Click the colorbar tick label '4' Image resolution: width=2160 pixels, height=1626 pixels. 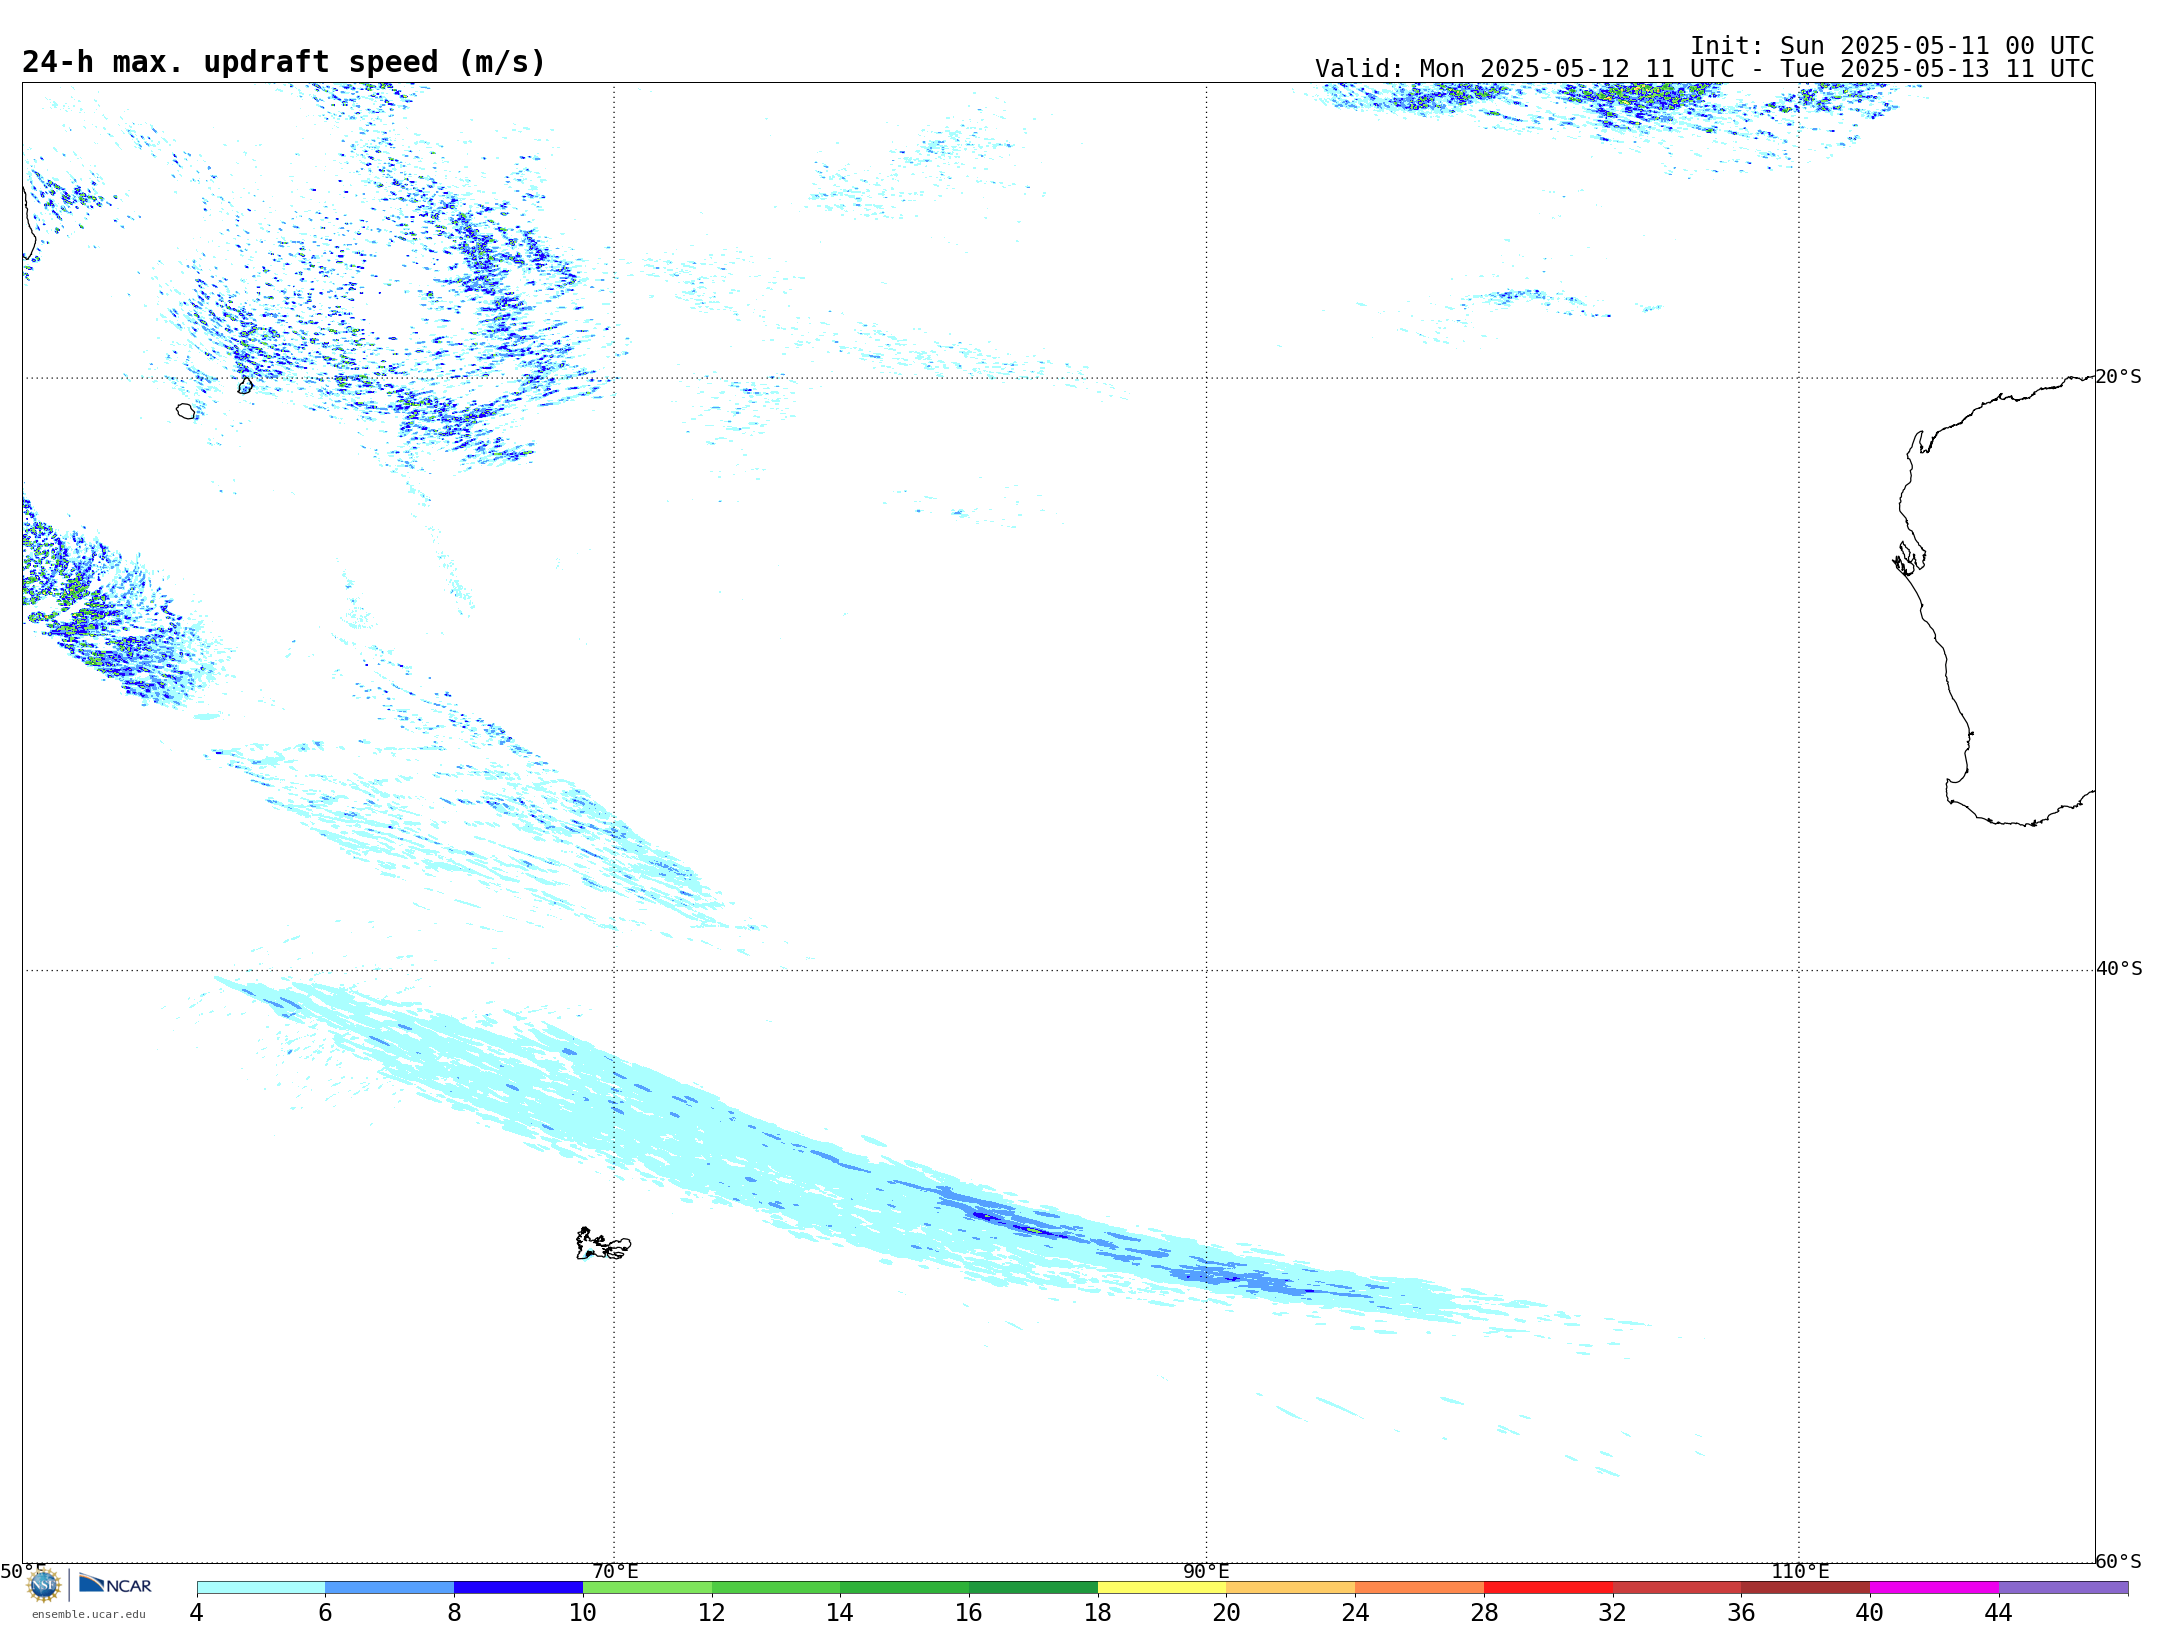click(x=197, y=1613)
